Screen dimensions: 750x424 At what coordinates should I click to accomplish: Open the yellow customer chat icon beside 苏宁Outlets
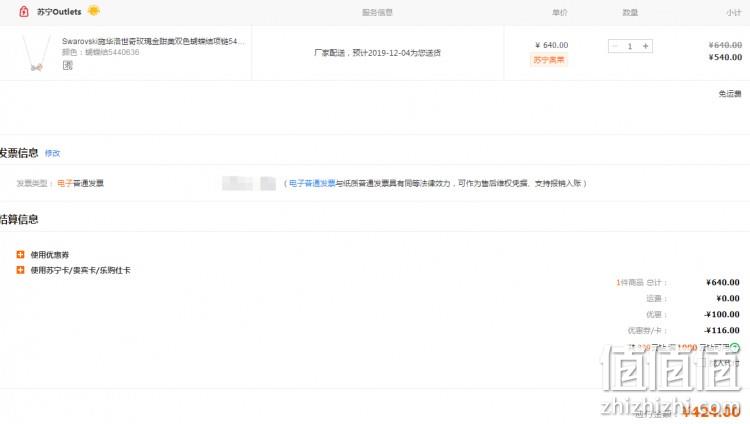click(x=94, y=11)
